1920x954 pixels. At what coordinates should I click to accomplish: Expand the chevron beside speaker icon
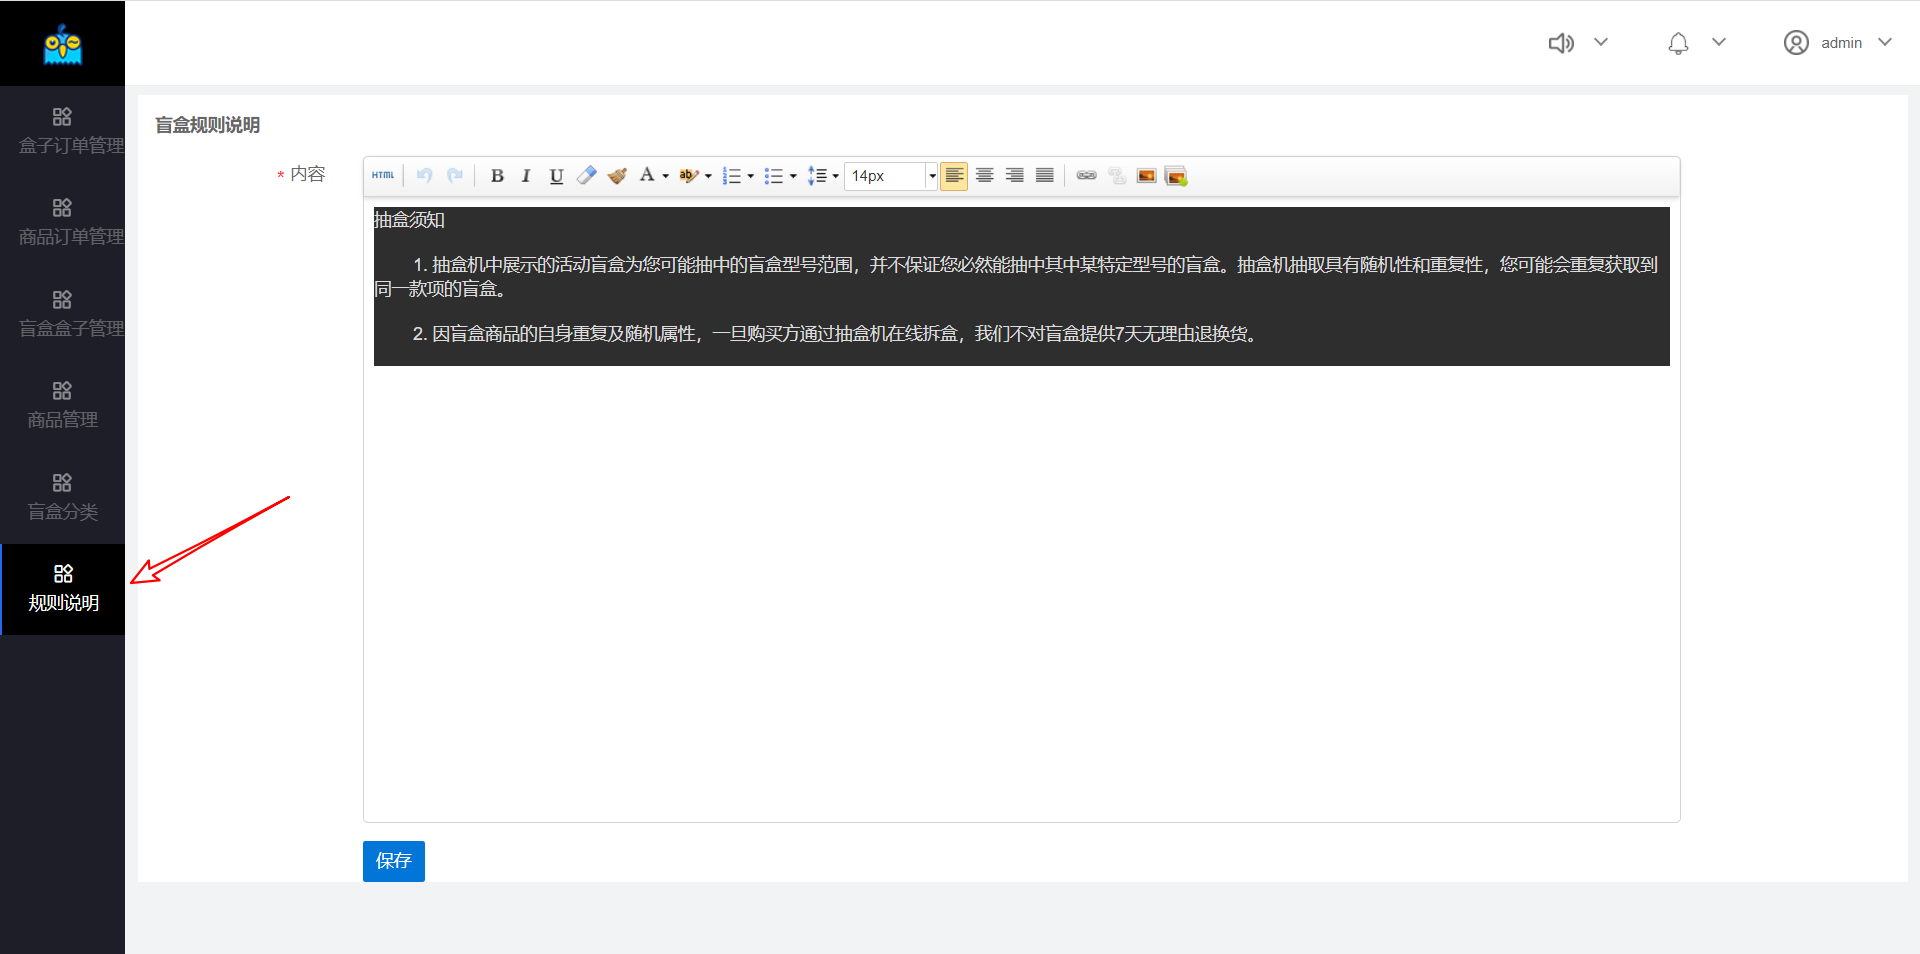click(x=1601, y=42)
